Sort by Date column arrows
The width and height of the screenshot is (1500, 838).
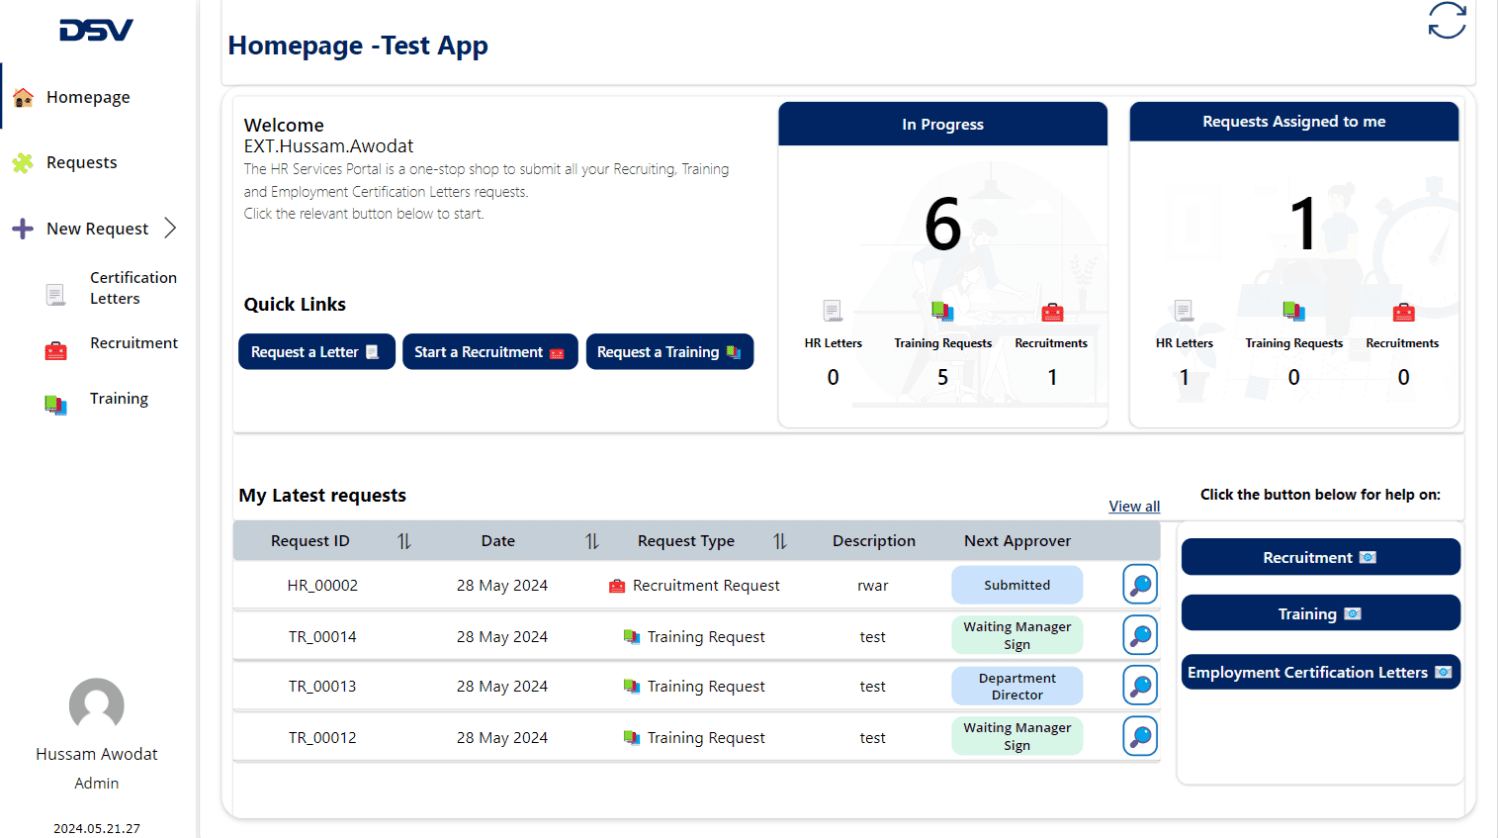point(592,541)
